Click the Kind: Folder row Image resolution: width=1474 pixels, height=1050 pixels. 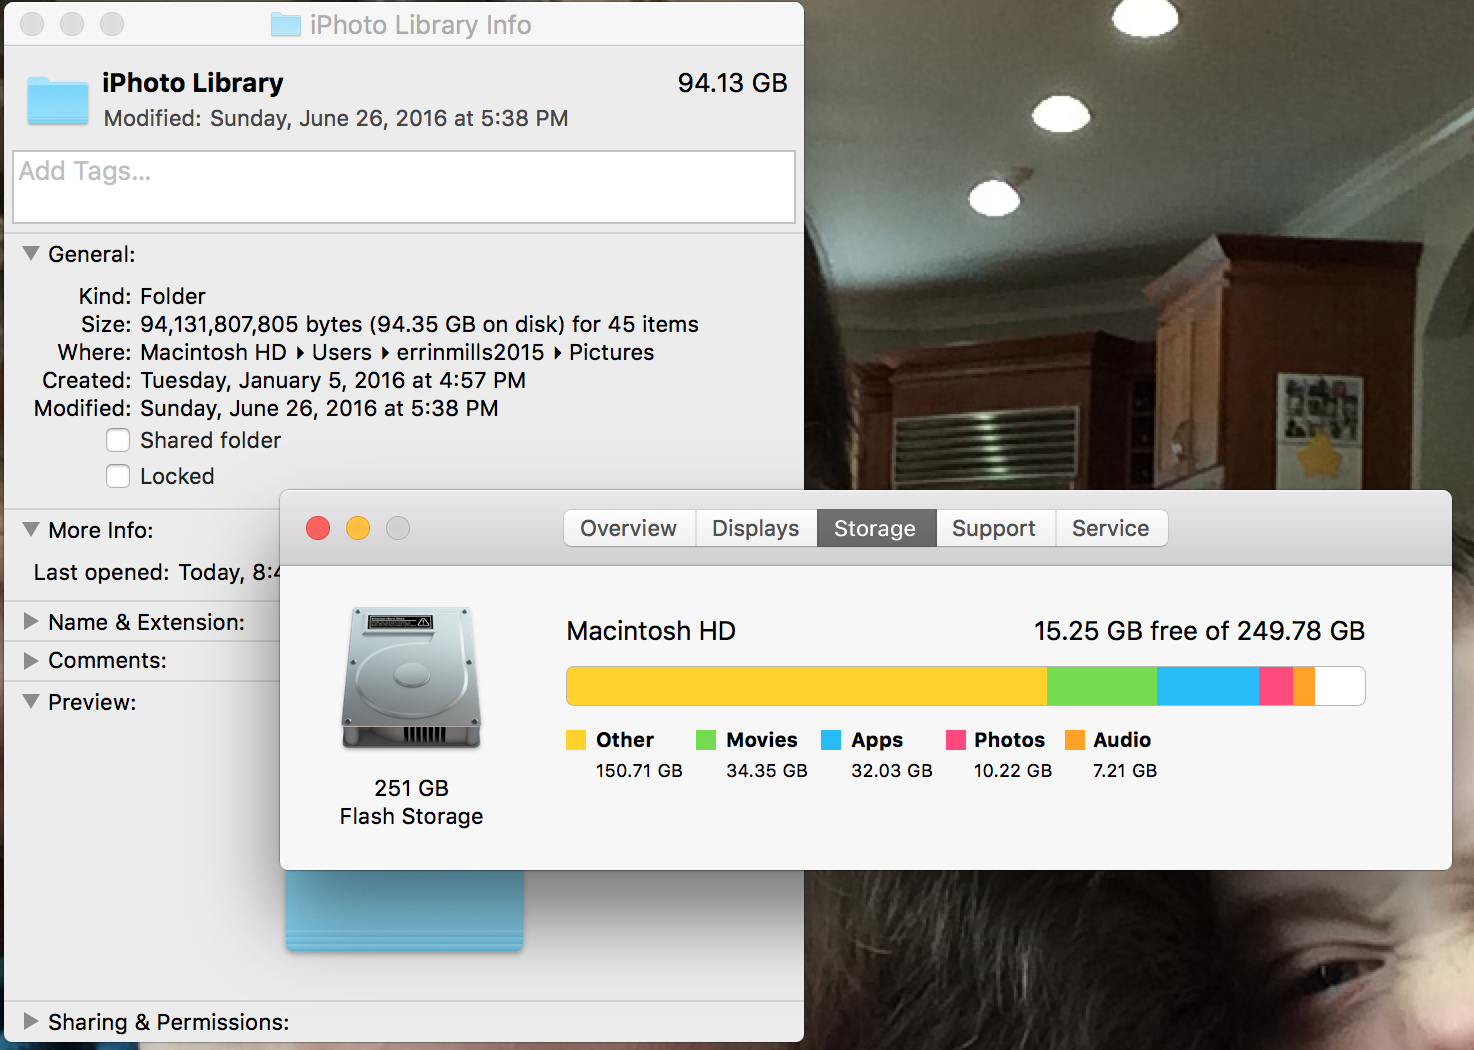[x=142, y=296]
